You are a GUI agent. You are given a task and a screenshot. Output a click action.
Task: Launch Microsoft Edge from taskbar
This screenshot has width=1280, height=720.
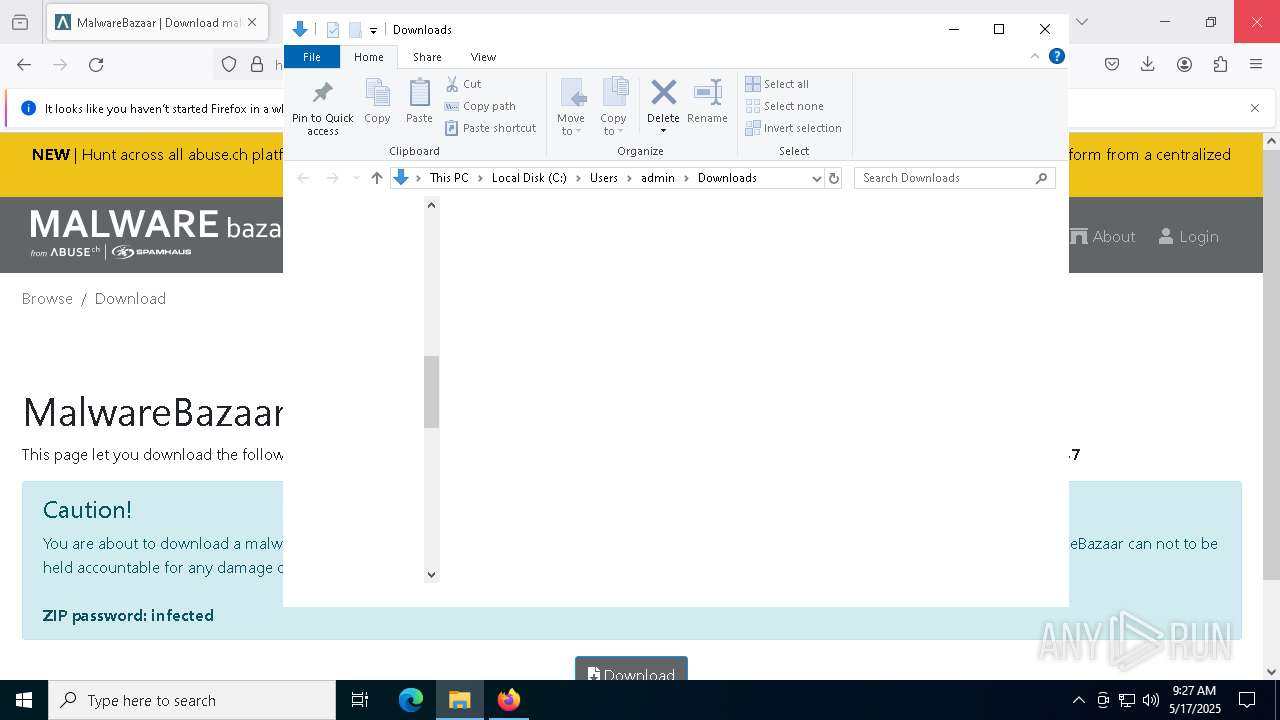coord(411,700)
